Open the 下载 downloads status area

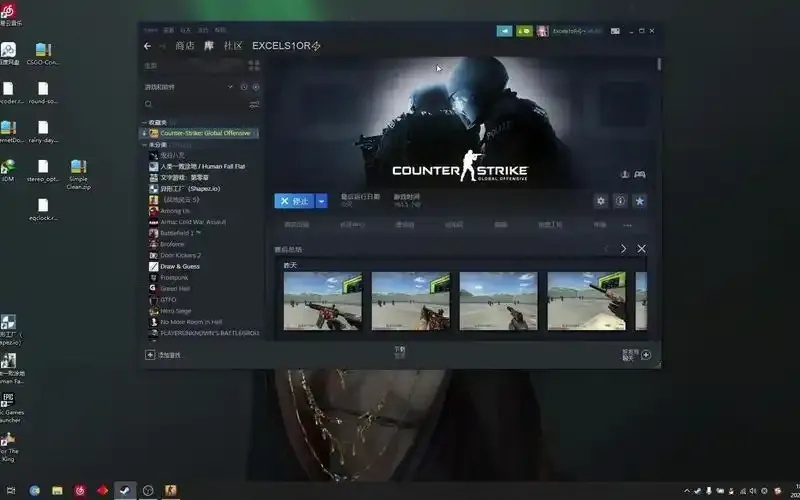(400, 352)
